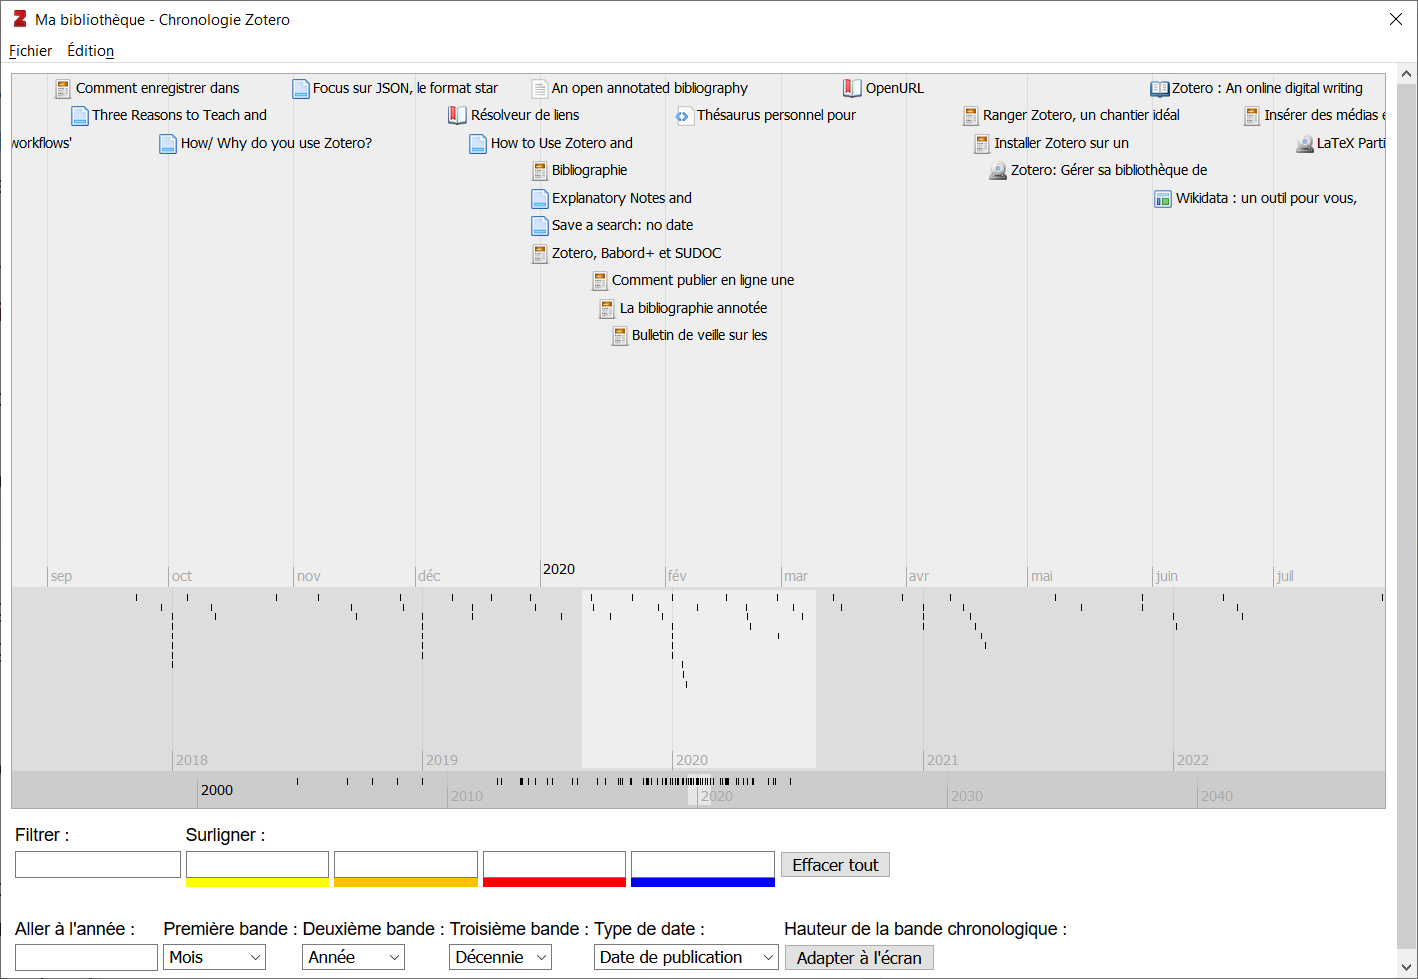Click the orange highlight field
This screenshot has height=979, width=1418.
405,865
